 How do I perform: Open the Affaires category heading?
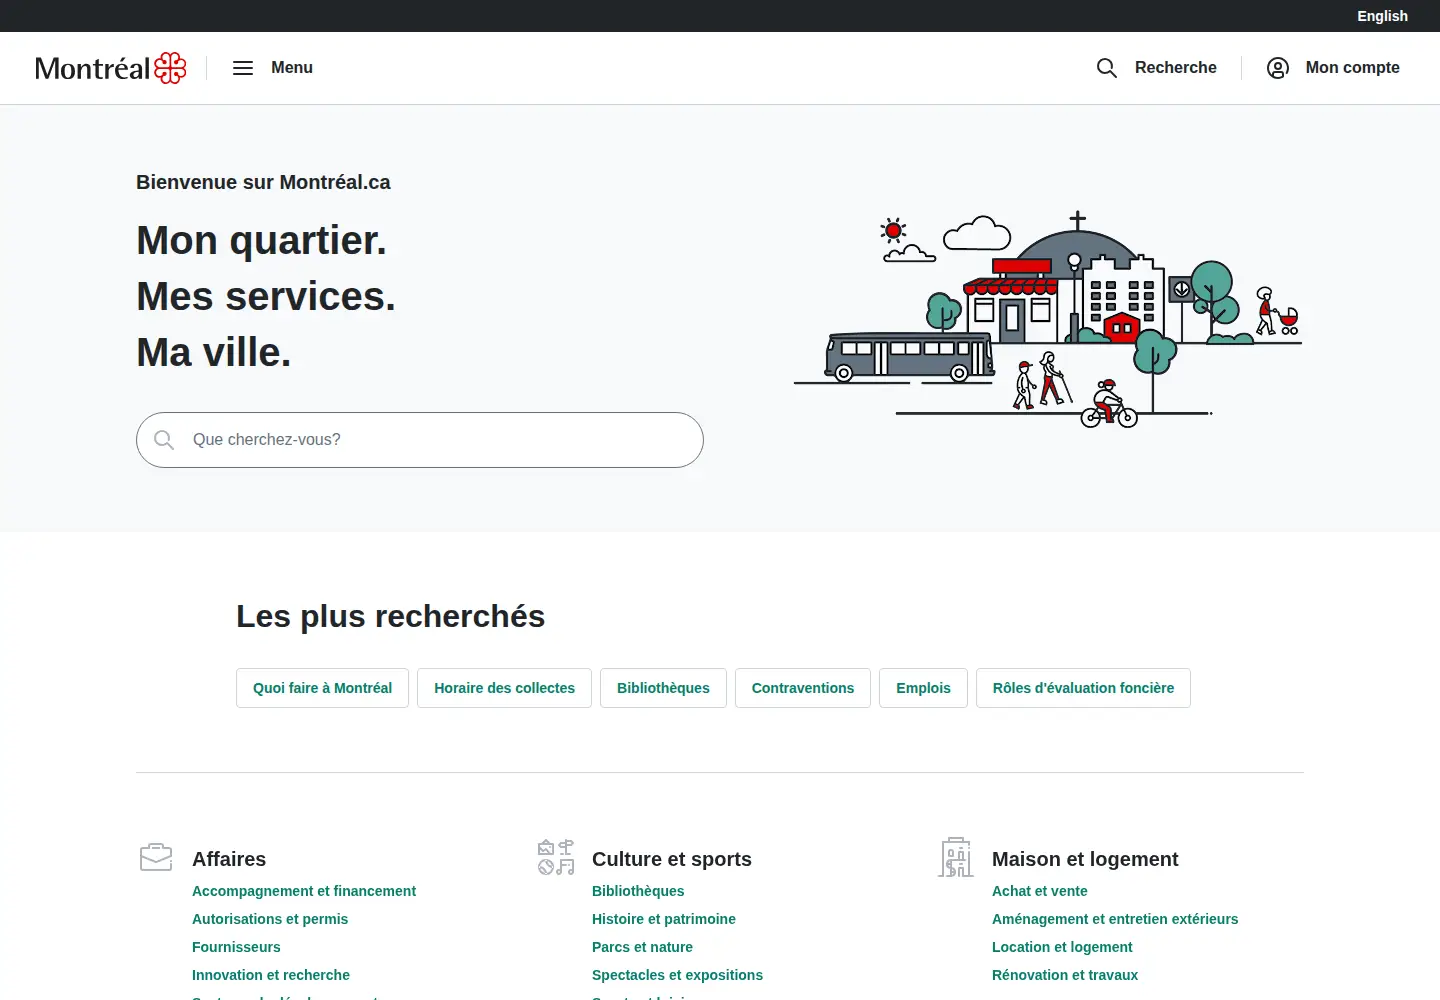[229, 859]
